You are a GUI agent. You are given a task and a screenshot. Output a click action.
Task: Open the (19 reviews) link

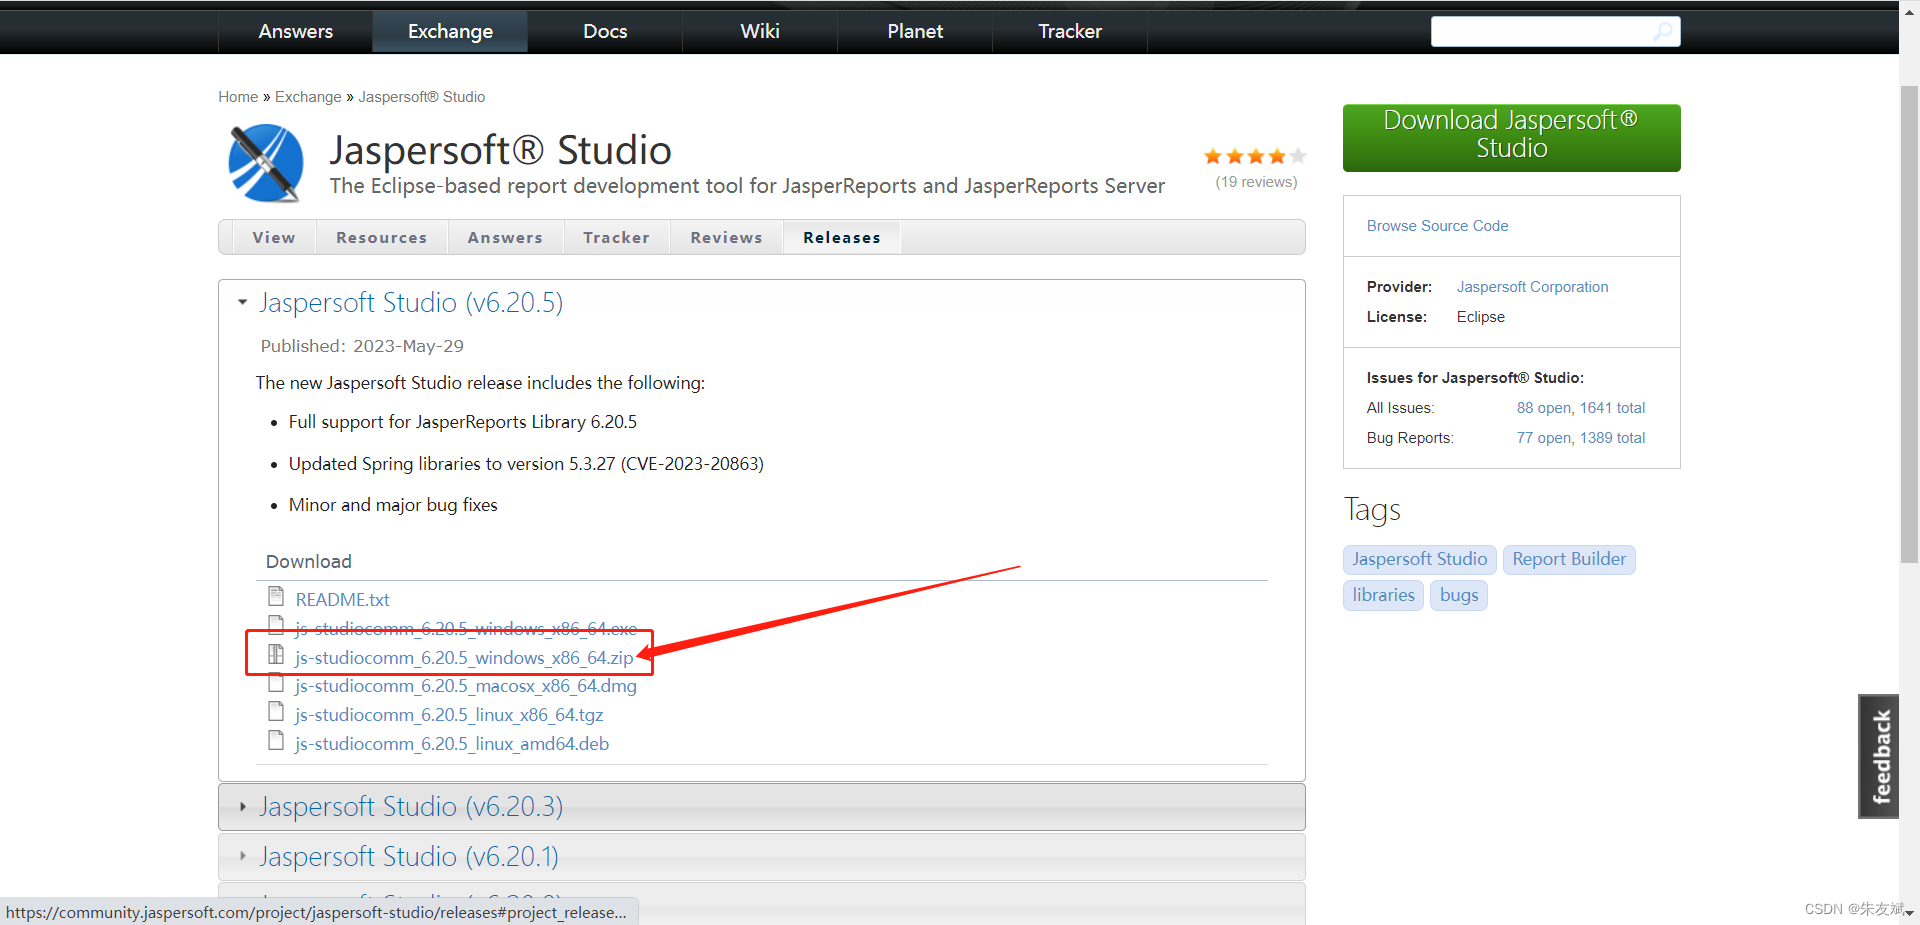pyautogui.click(x=1256, y=182)
